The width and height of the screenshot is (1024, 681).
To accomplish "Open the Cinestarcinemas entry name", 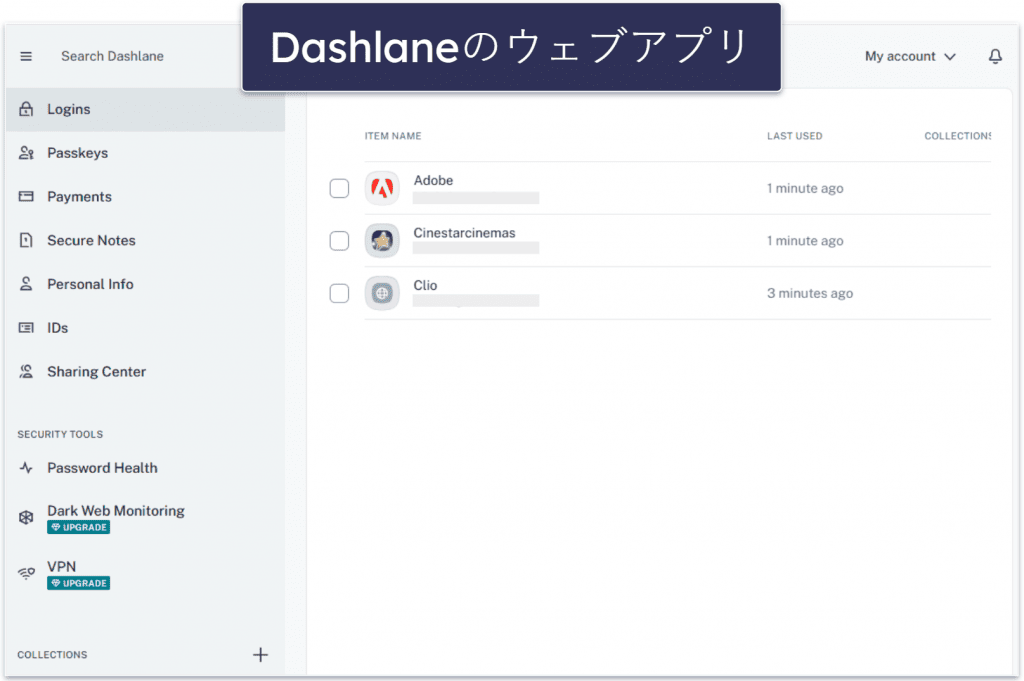I will point(464,233).
